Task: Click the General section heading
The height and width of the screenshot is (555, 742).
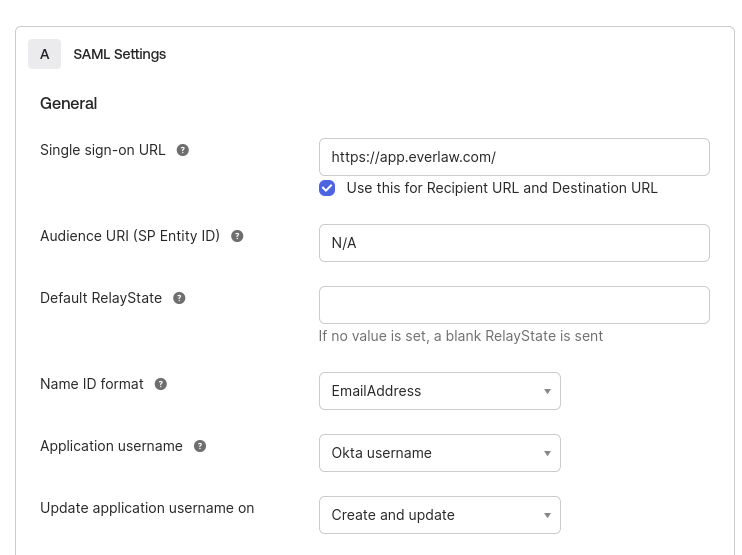Action: click(69, 103)
